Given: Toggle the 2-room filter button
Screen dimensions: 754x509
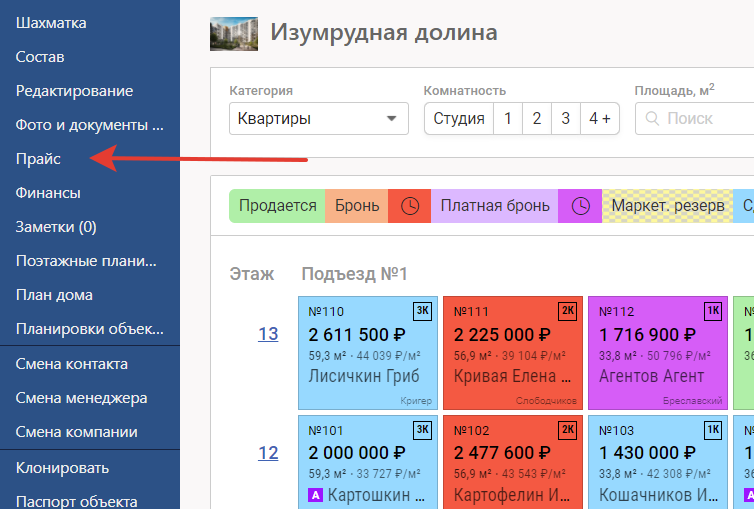Looking at the screenshot, I should click(x=537, y=118).
